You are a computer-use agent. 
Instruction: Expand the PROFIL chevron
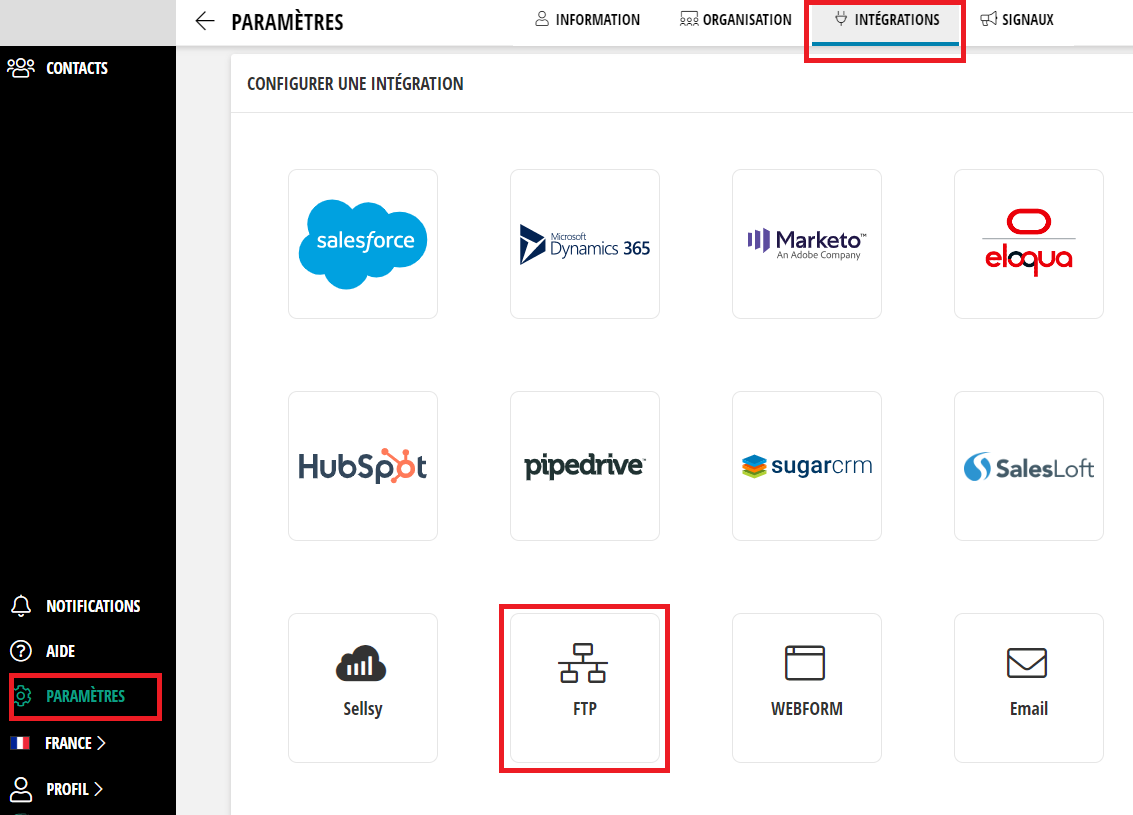click(98, 789)
